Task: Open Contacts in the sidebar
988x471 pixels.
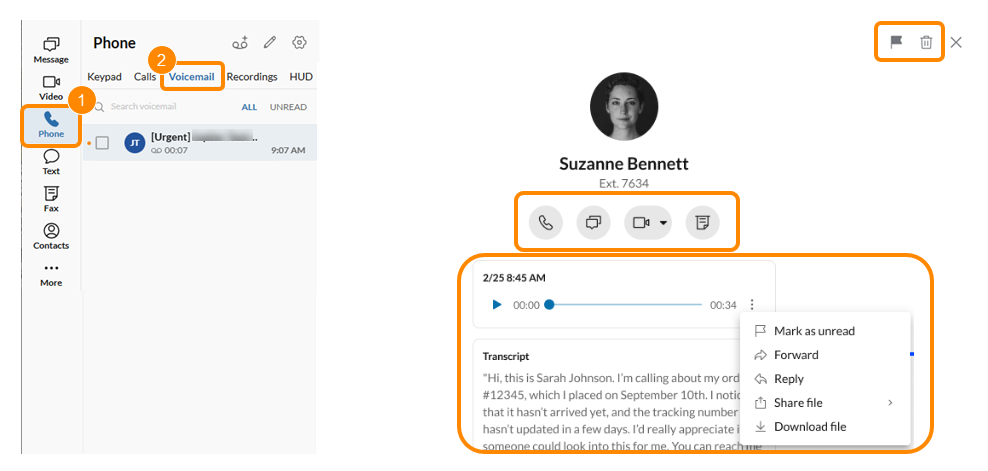Action: (x=51, y=237)
